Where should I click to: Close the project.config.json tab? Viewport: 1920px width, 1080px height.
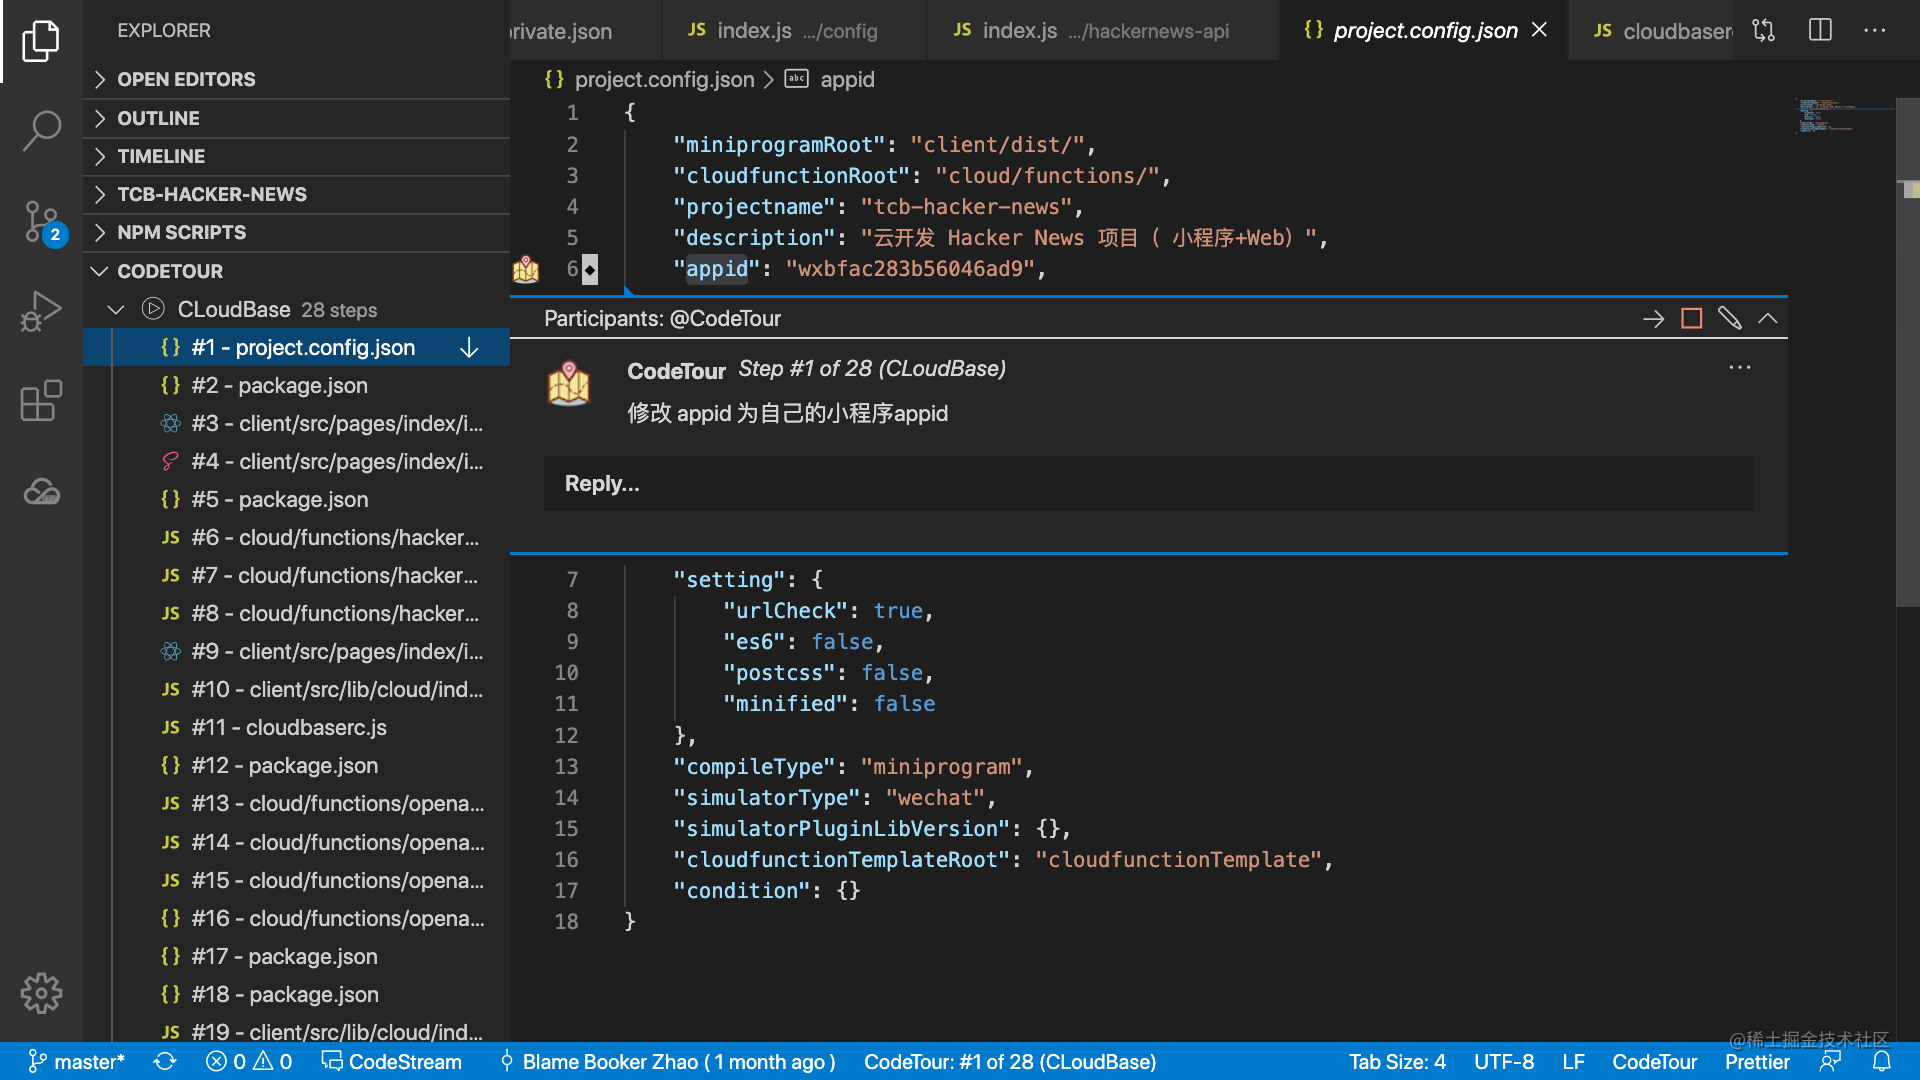(1539, 30)
